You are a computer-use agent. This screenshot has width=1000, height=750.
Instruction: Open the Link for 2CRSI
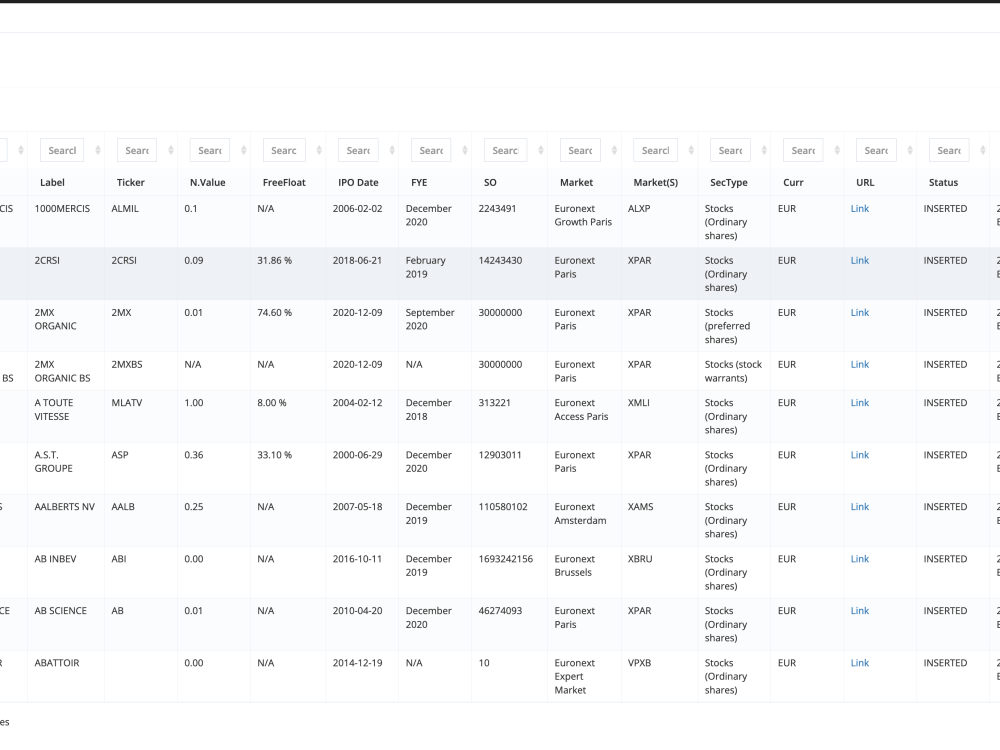pyautogui.click(x=860, y=260)
